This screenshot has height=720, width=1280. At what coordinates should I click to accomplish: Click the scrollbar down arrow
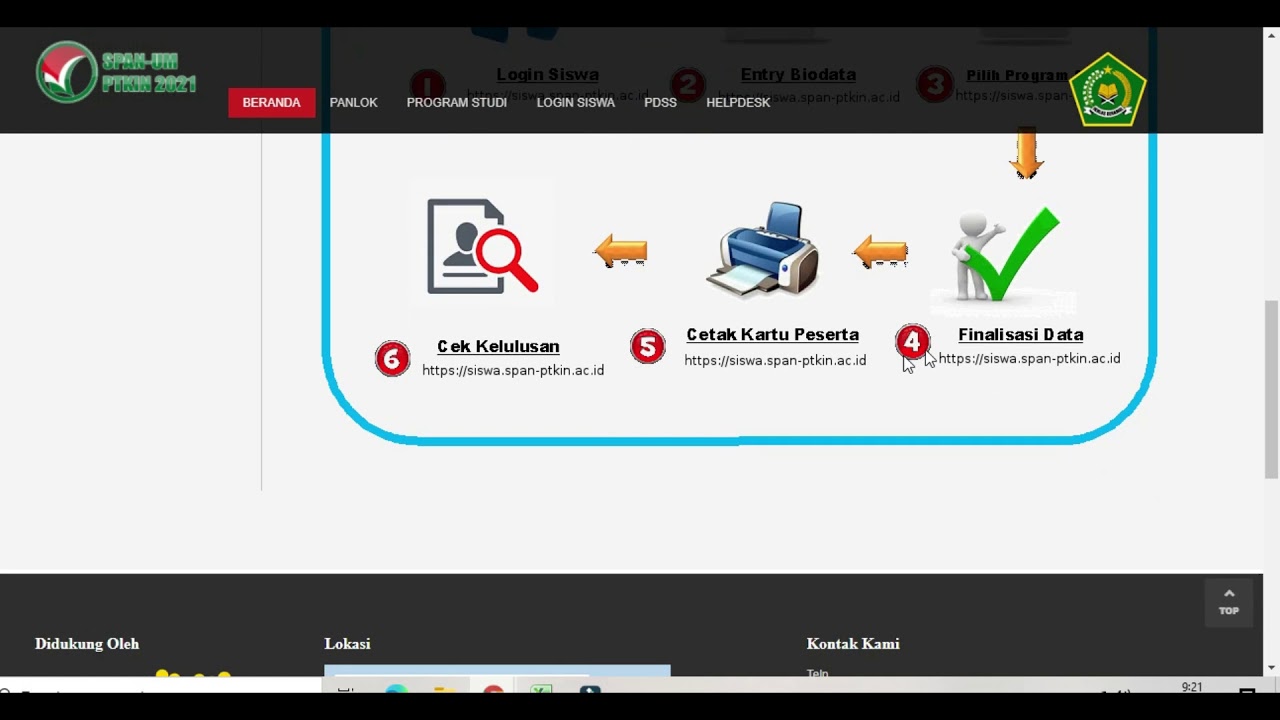pyautogui.click(x=1271, y=668)
